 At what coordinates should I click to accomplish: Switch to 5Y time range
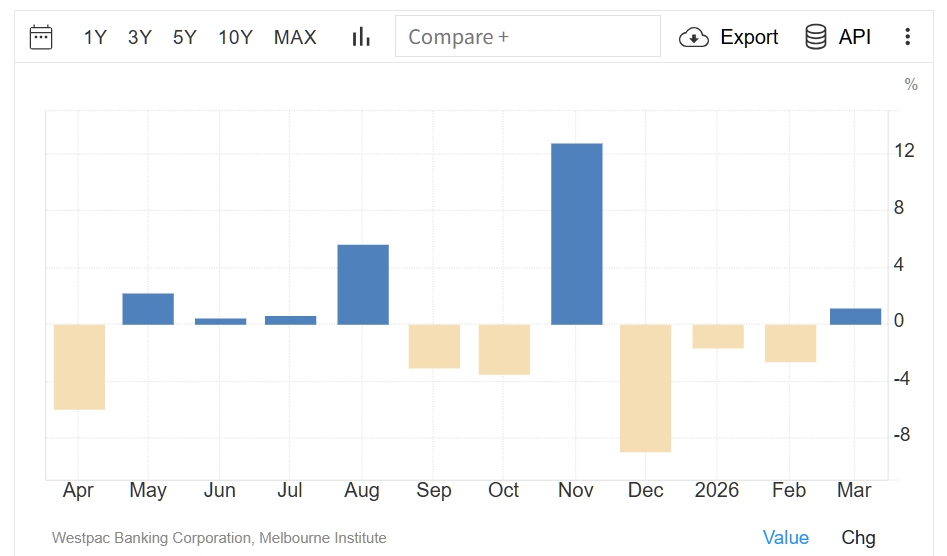point(185,37)
